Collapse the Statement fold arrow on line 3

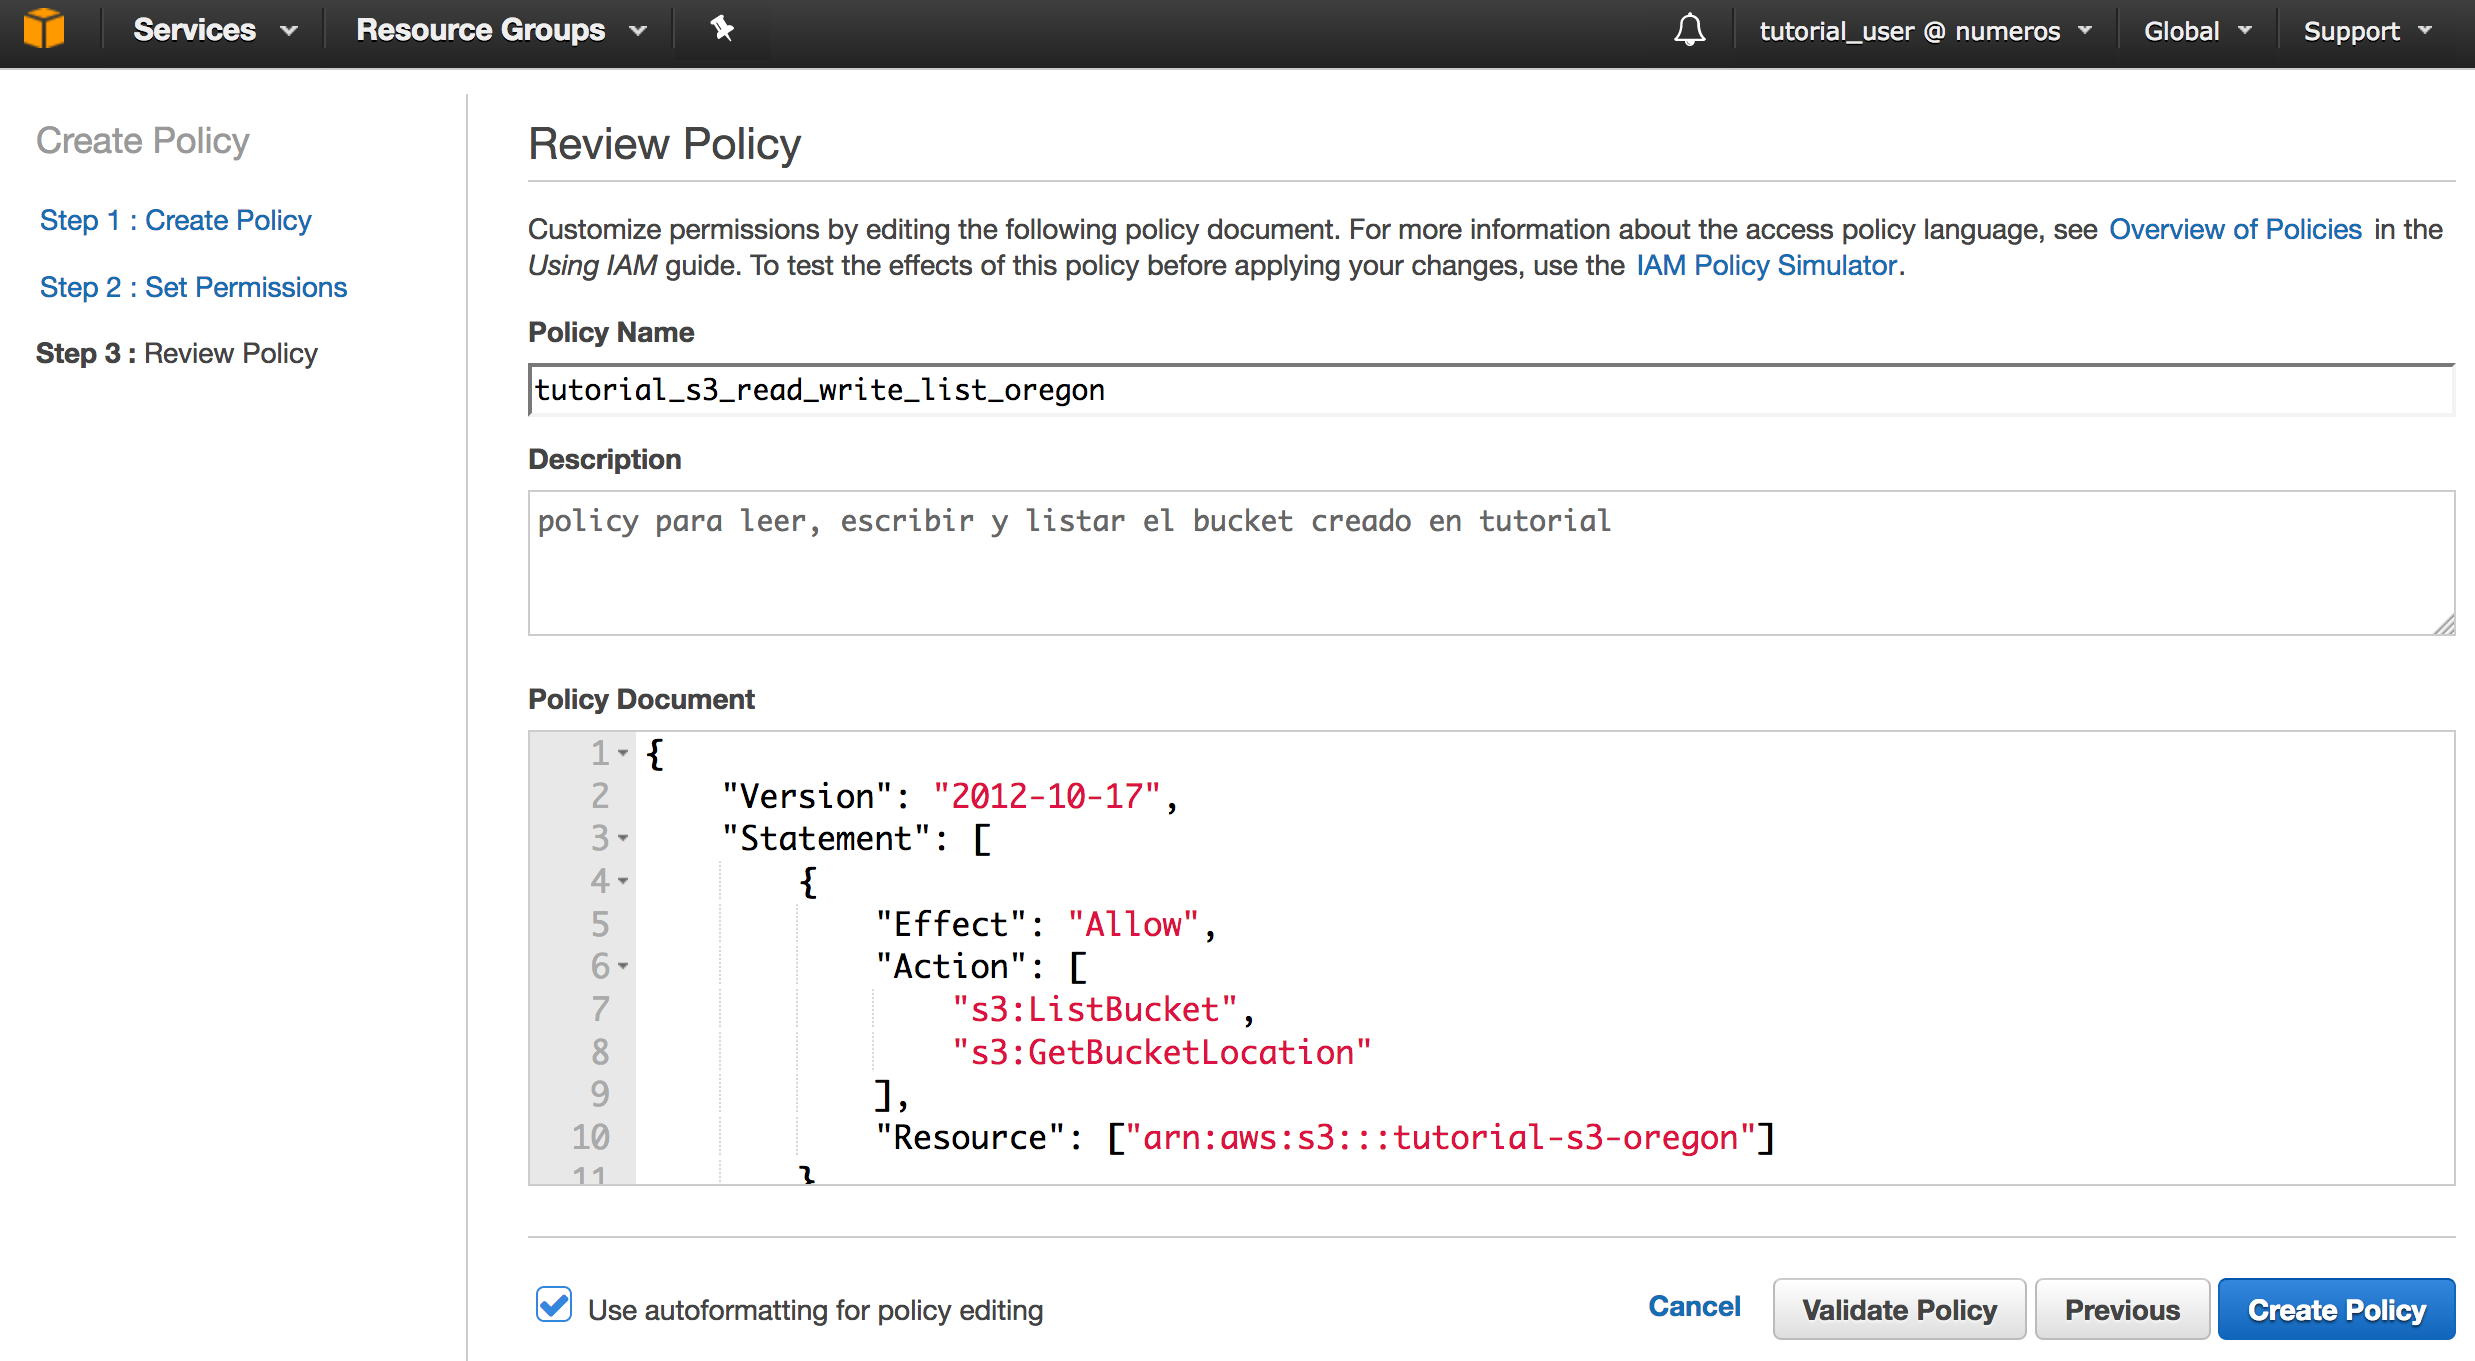point(623,838)
